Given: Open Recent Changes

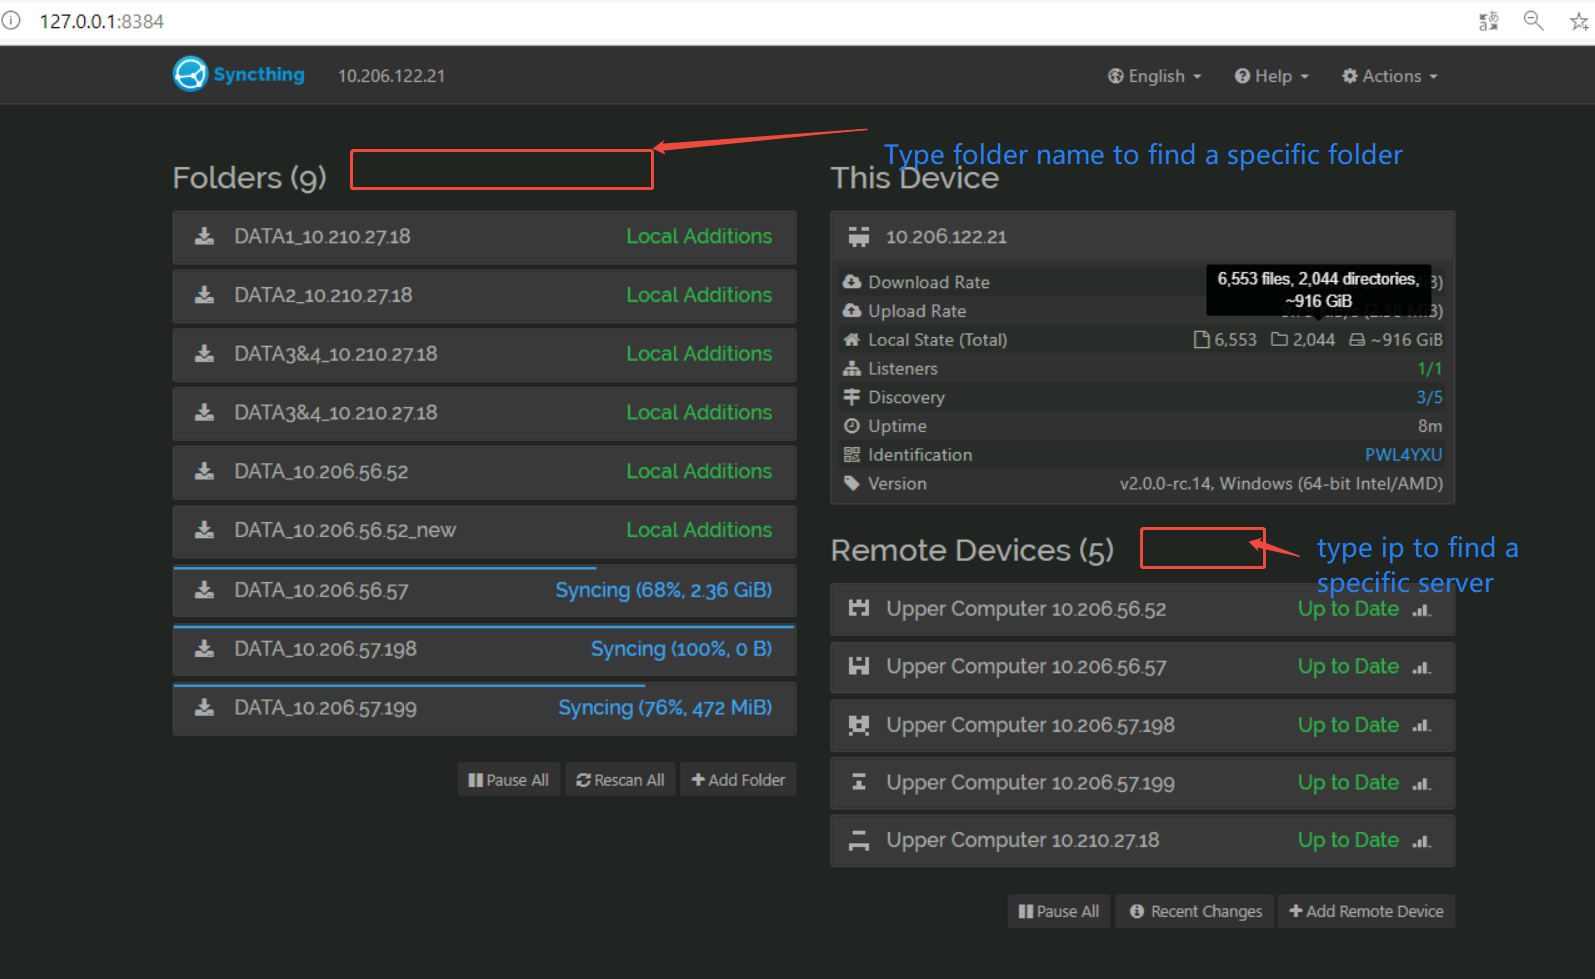Looking at the screenshot, I should (1195, 912).
